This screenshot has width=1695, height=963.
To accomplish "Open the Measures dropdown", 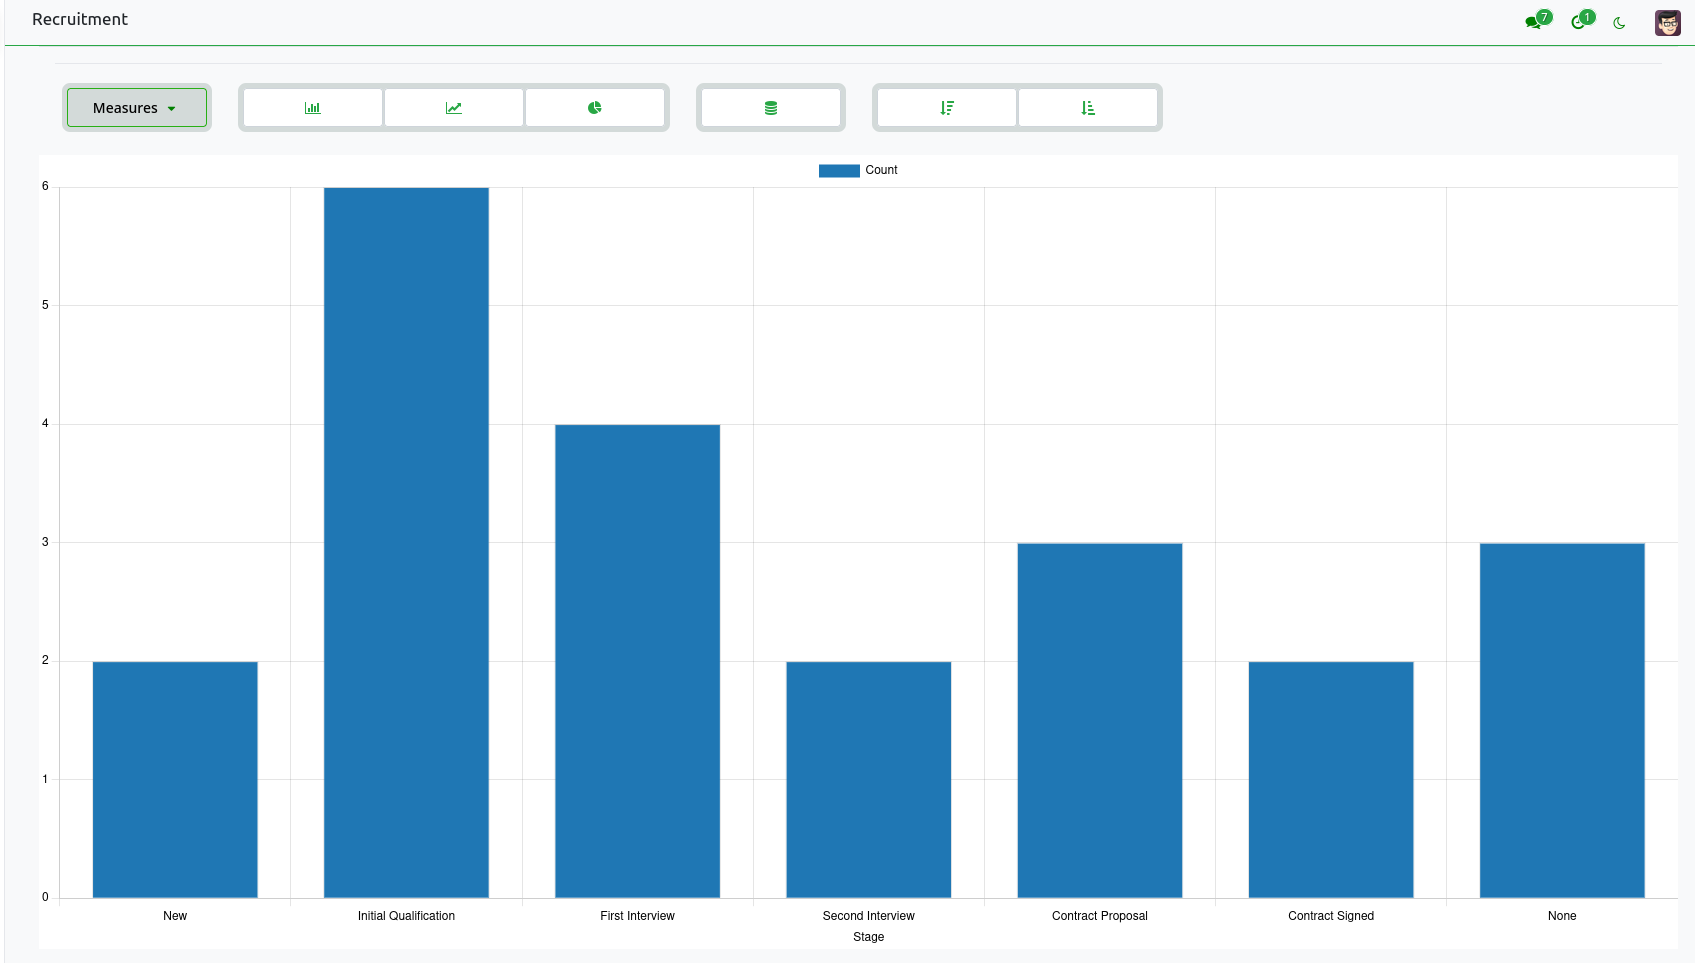I will 137,107.
